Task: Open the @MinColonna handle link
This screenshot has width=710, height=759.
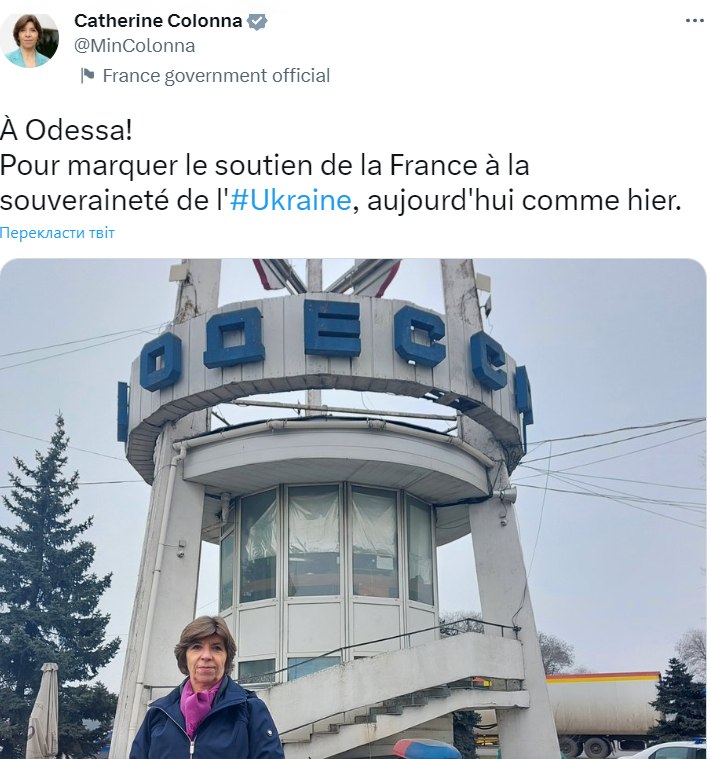Action: click(x=135, y=46)
